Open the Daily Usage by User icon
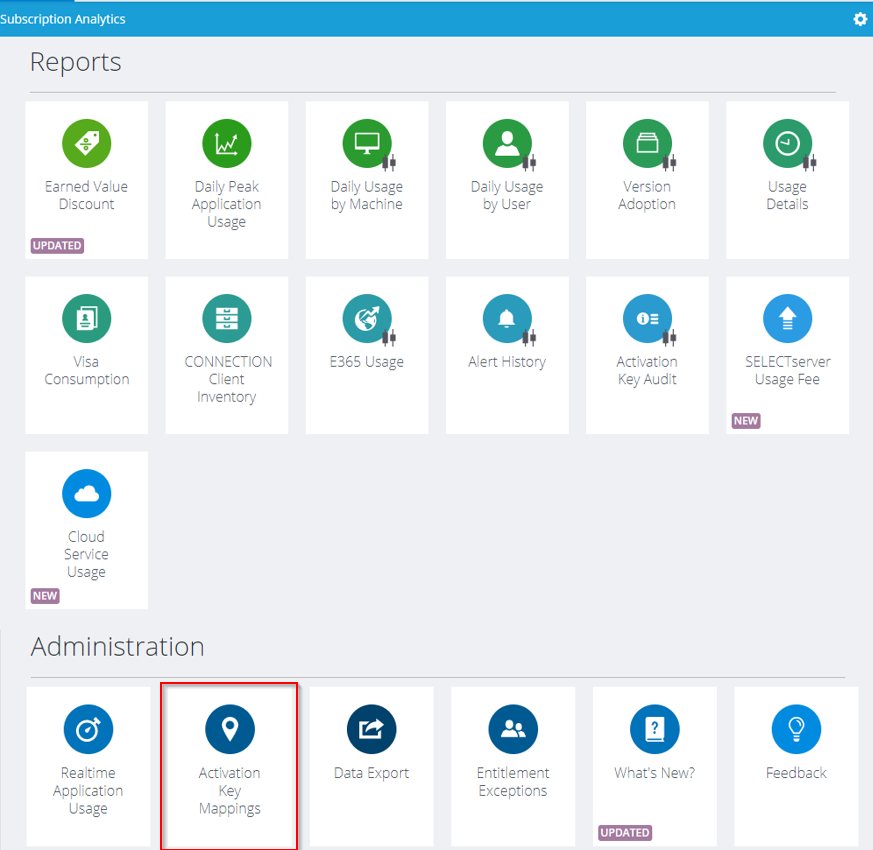Viewport: 873px width, 850px height. (507, 144)
